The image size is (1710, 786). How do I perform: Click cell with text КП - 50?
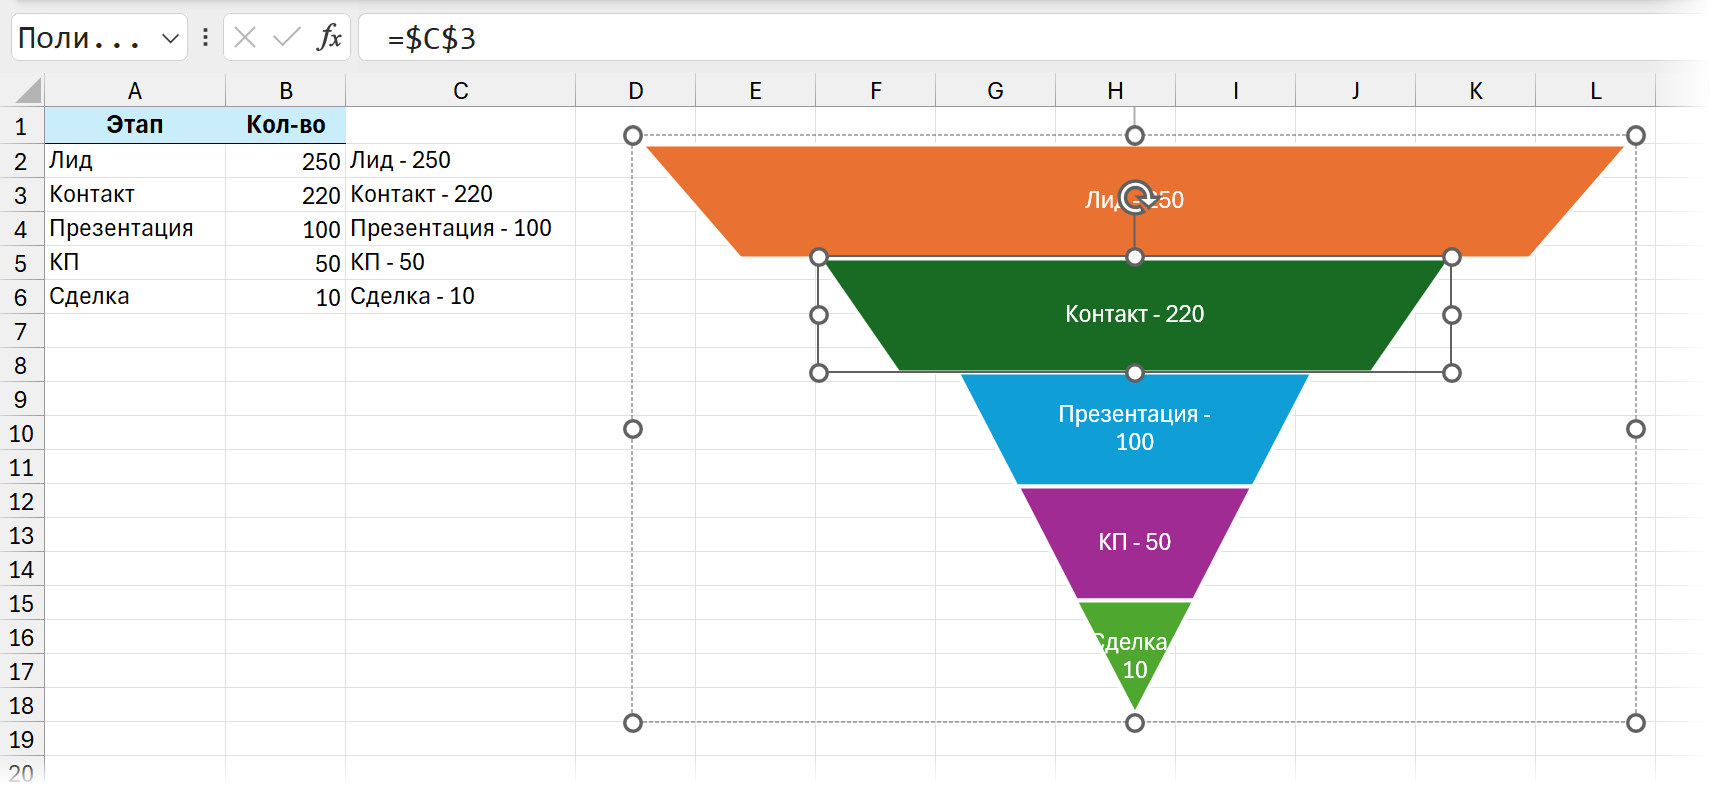460,262
